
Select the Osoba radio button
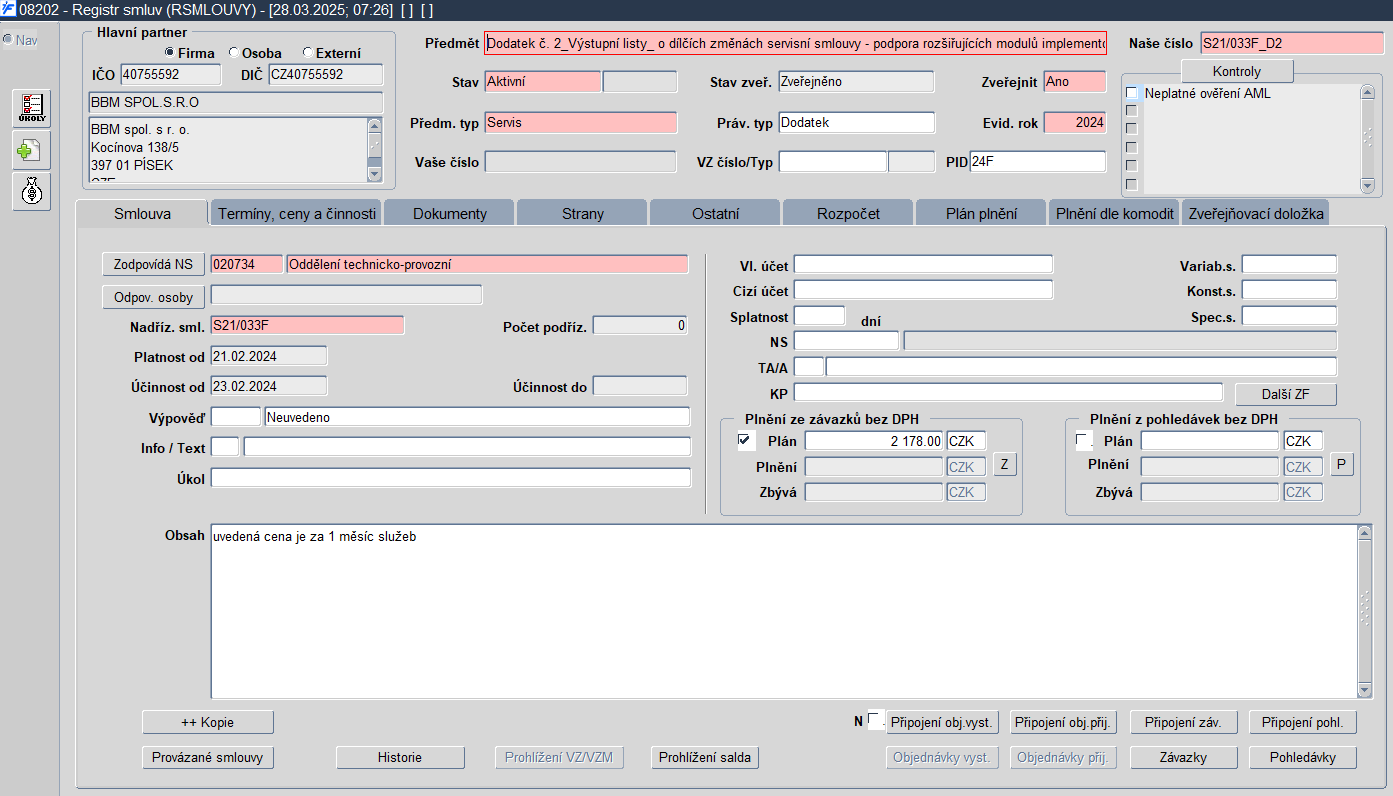tap(234, 53)
